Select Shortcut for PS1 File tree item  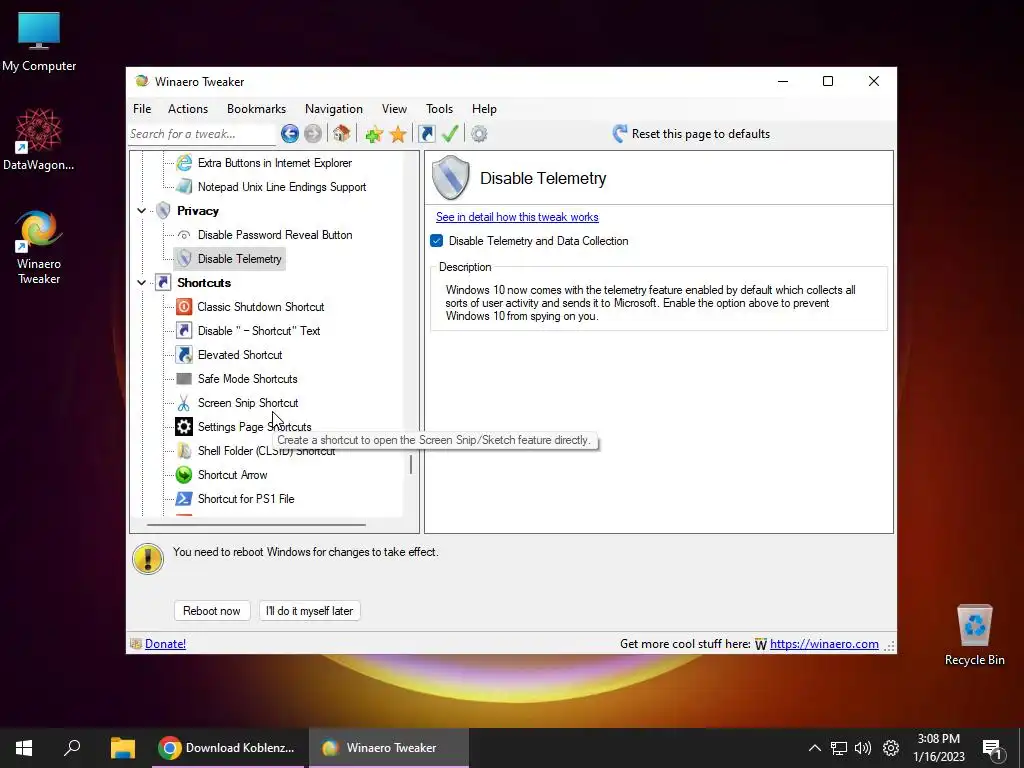(246, 499)
